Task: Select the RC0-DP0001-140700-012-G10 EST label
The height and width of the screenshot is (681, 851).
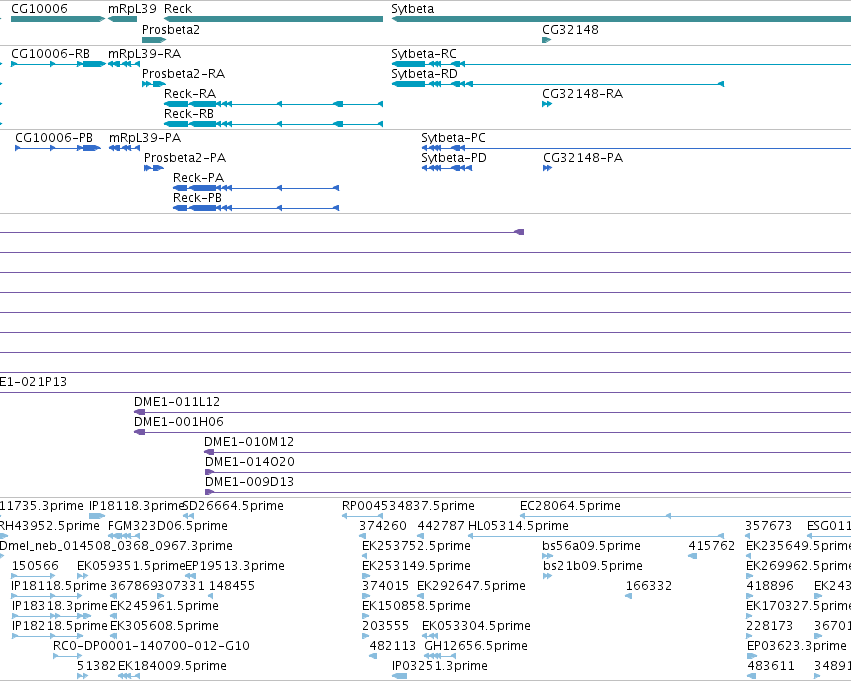Action: 151,646
